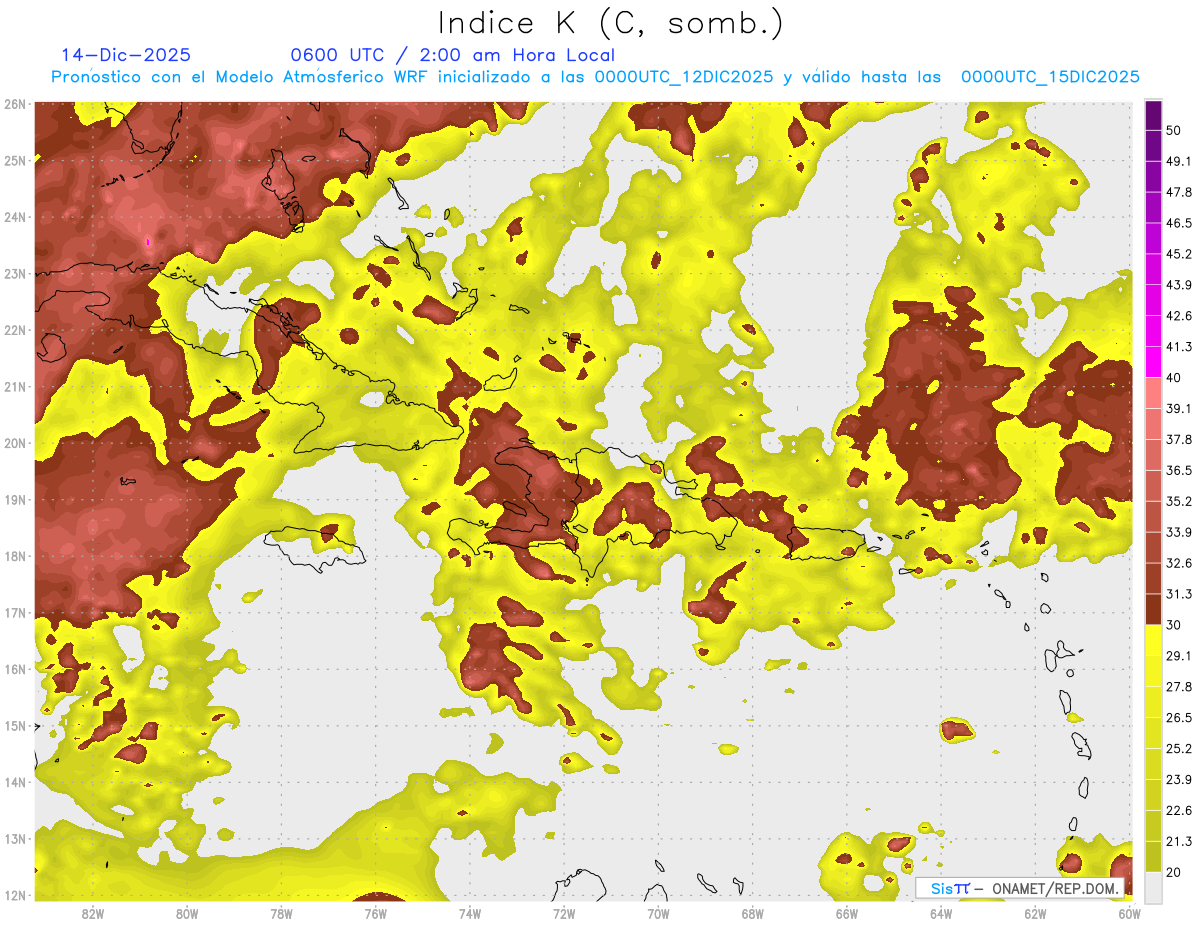
Task: Click the colorbar value "36.5"
Action: click(x=1179, y=470)
